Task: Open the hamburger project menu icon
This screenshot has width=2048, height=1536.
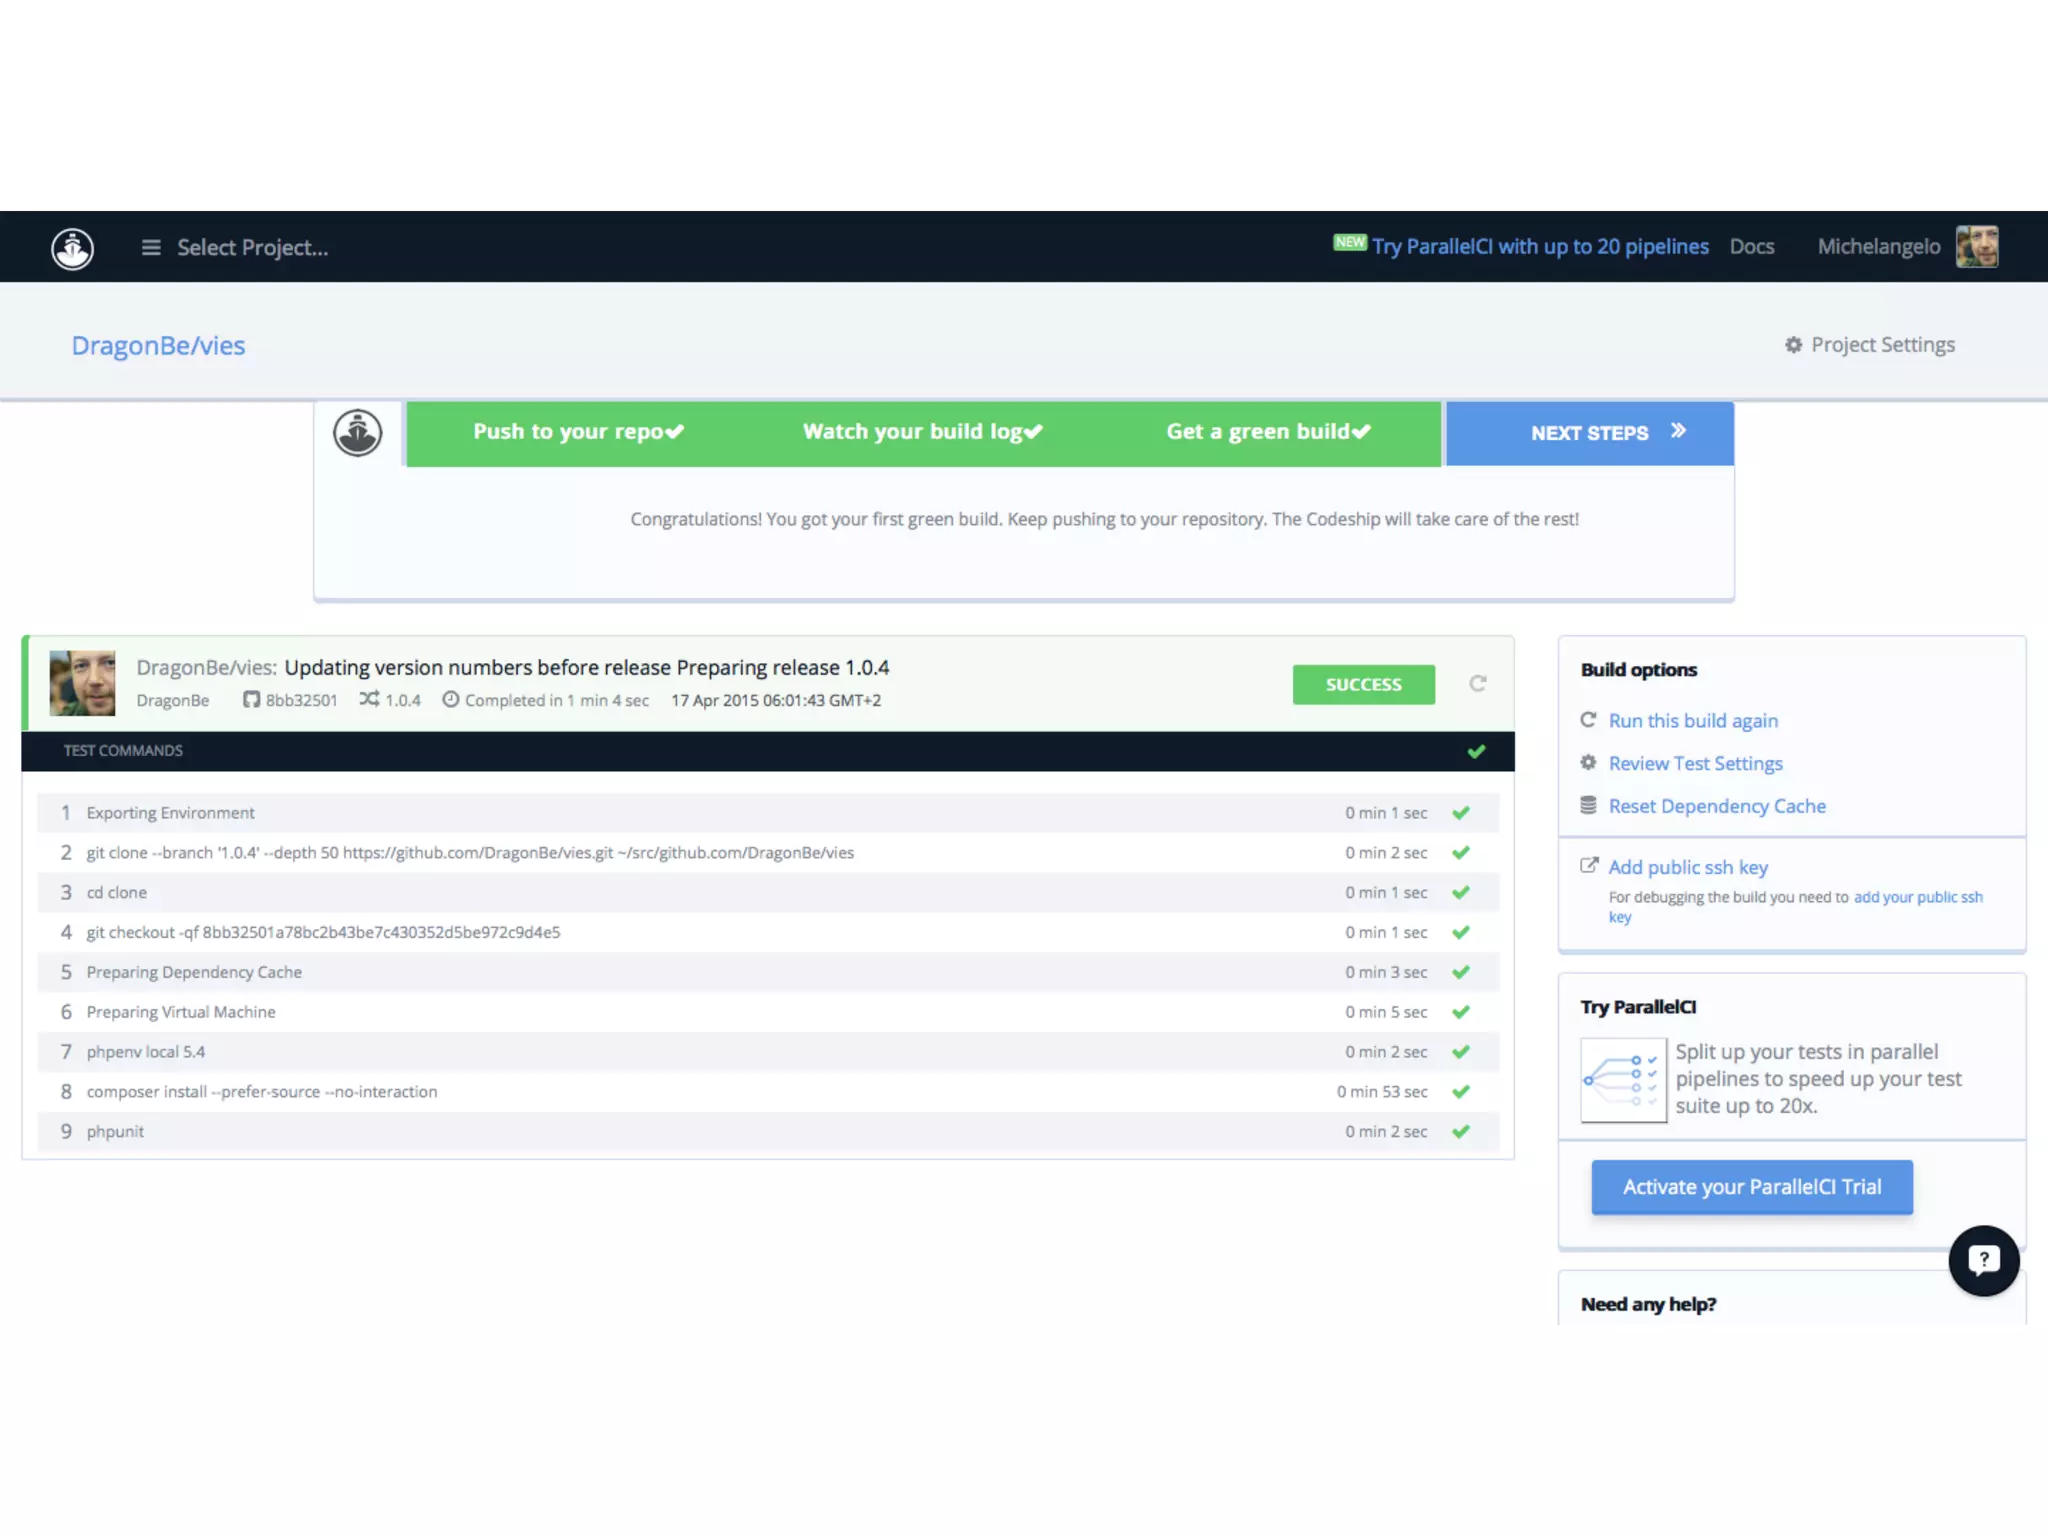Action: [x=151, y=248]
